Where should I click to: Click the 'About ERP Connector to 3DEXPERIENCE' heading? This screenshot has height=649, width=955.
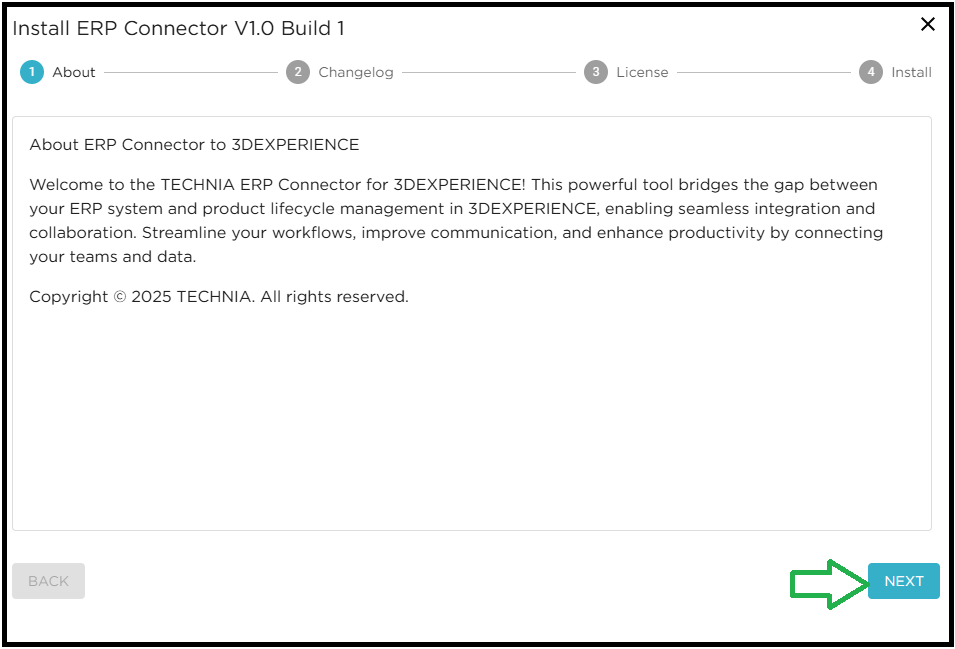[x=194, y=145]
